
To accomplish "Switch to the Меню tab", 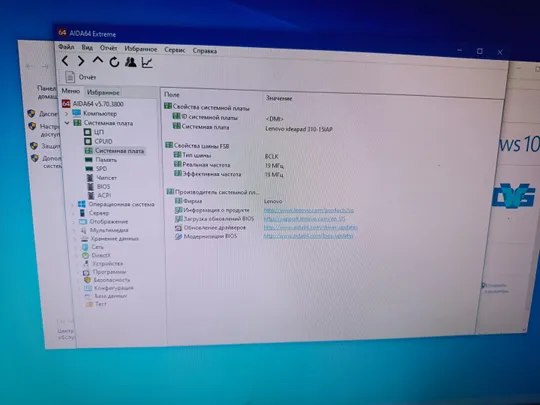I will click(71, 91).
